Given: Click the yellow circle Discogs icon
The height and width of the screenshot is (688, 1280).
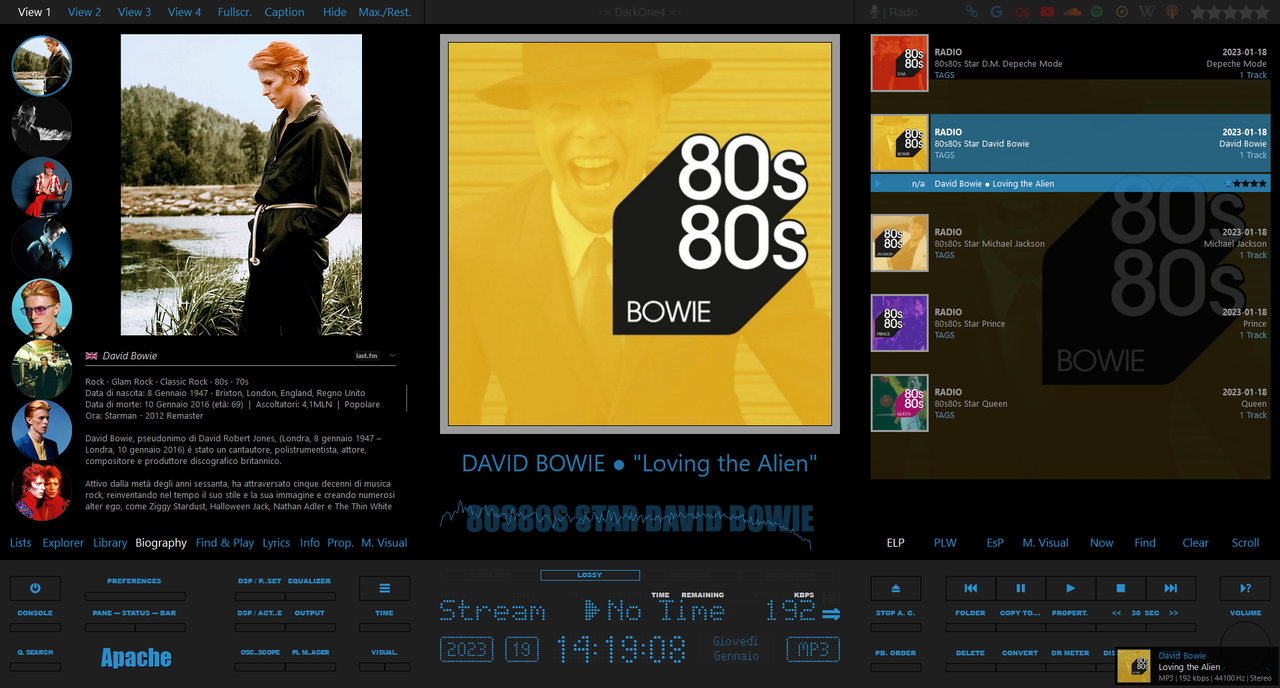Looking at the screenshot, I should tap(1122, 12).
